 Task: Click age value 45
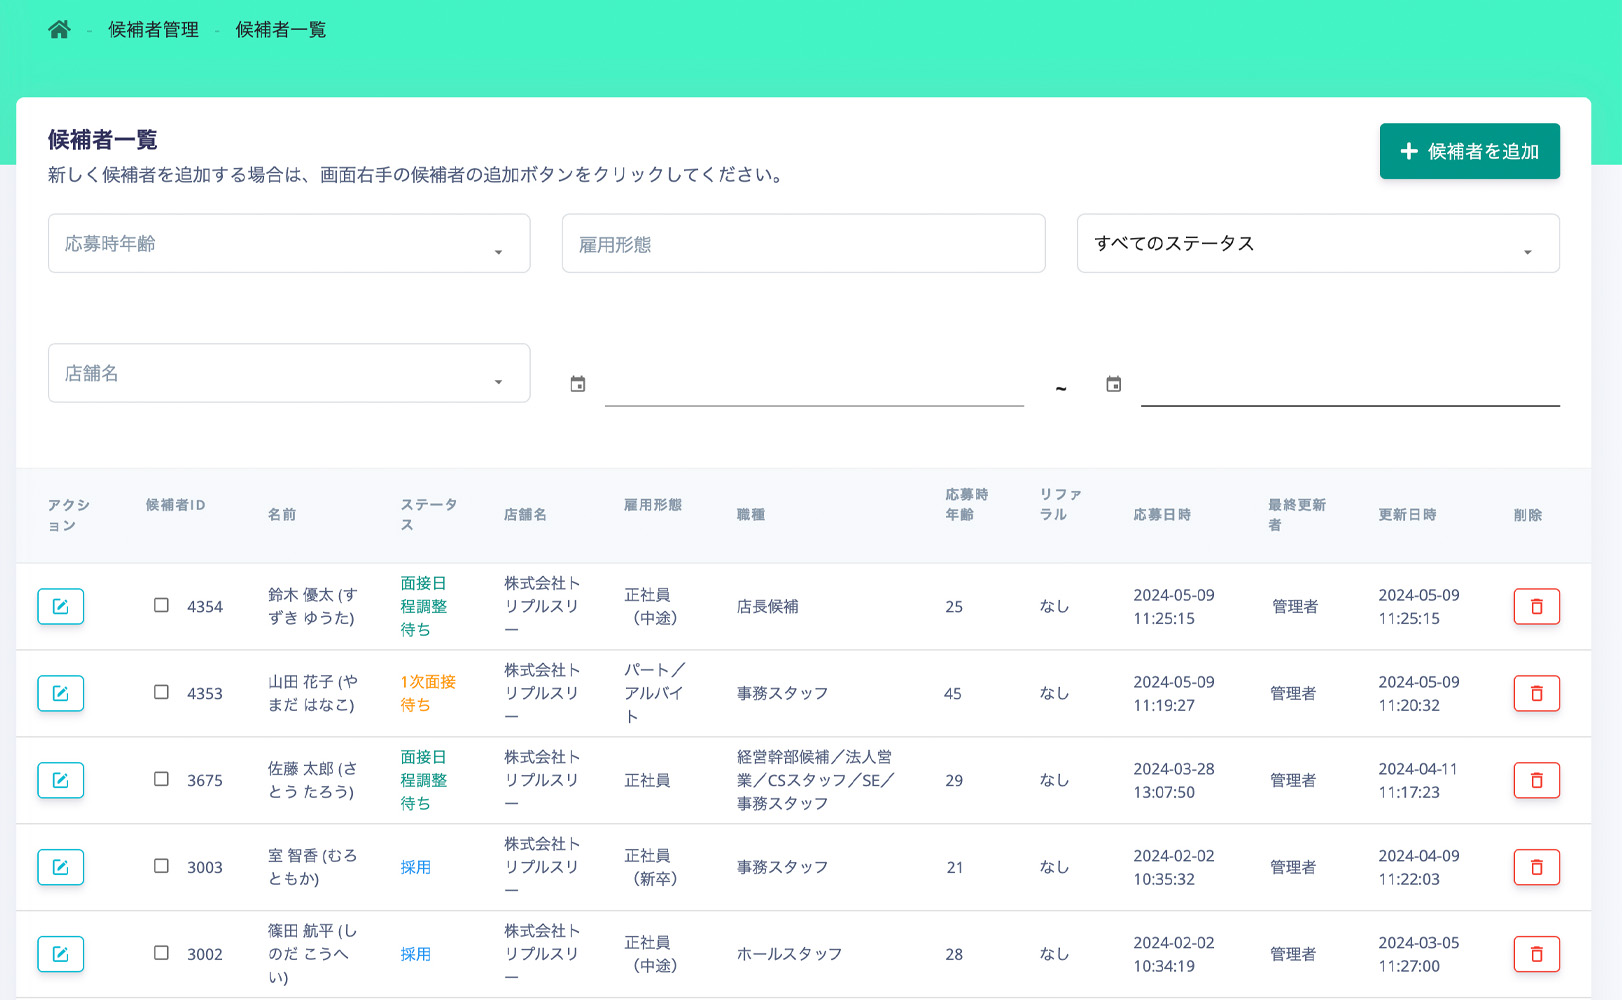point(953,693)
